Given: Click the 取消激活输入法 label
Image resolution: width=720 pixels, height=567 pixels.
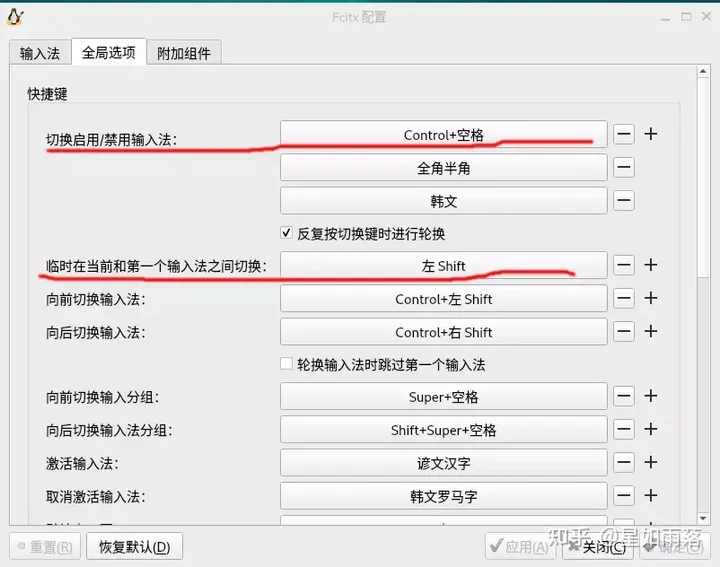Looking at the screenshot, I should [x=96, y=496].
